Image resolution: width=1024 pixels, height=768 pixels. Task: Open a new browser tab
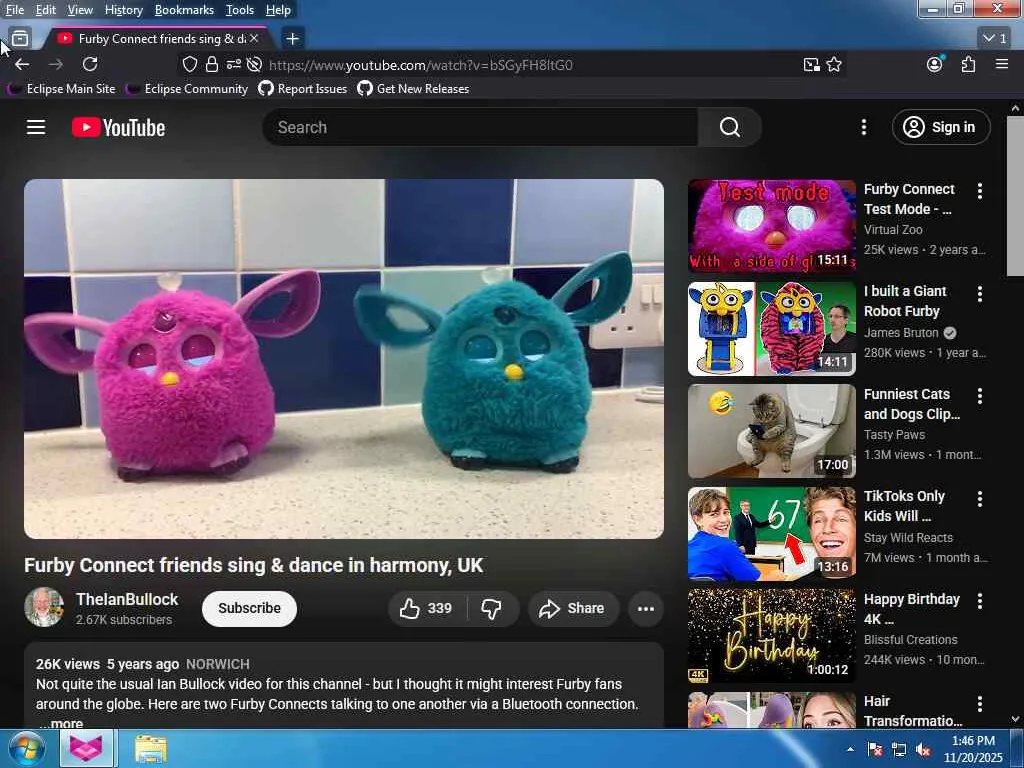pos(293,39)
